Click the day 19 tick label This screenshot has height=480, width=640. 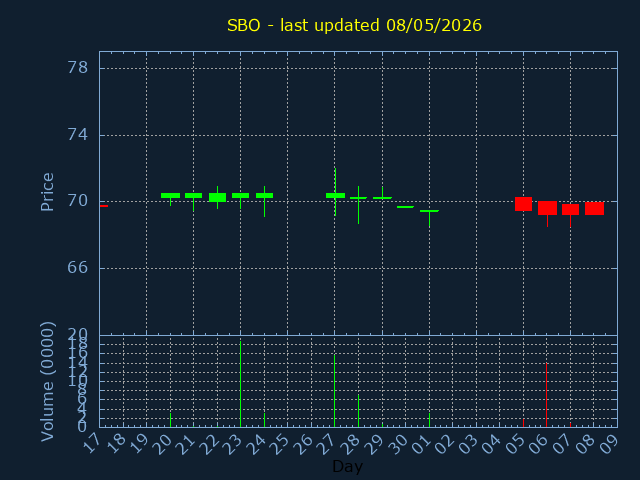click(x=138, y=443)
